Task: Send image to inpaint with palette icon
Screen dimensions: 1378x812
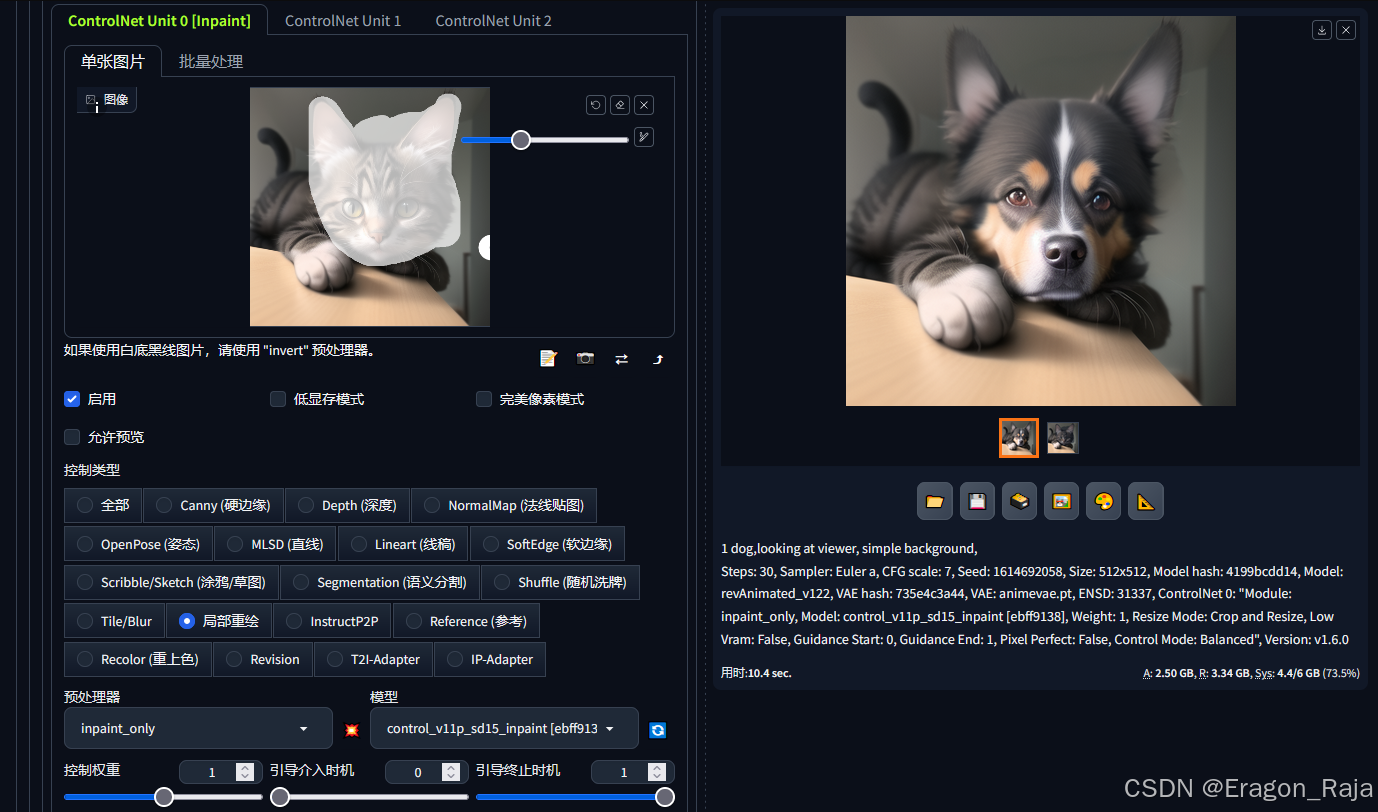Action: tap(1103, 502)
